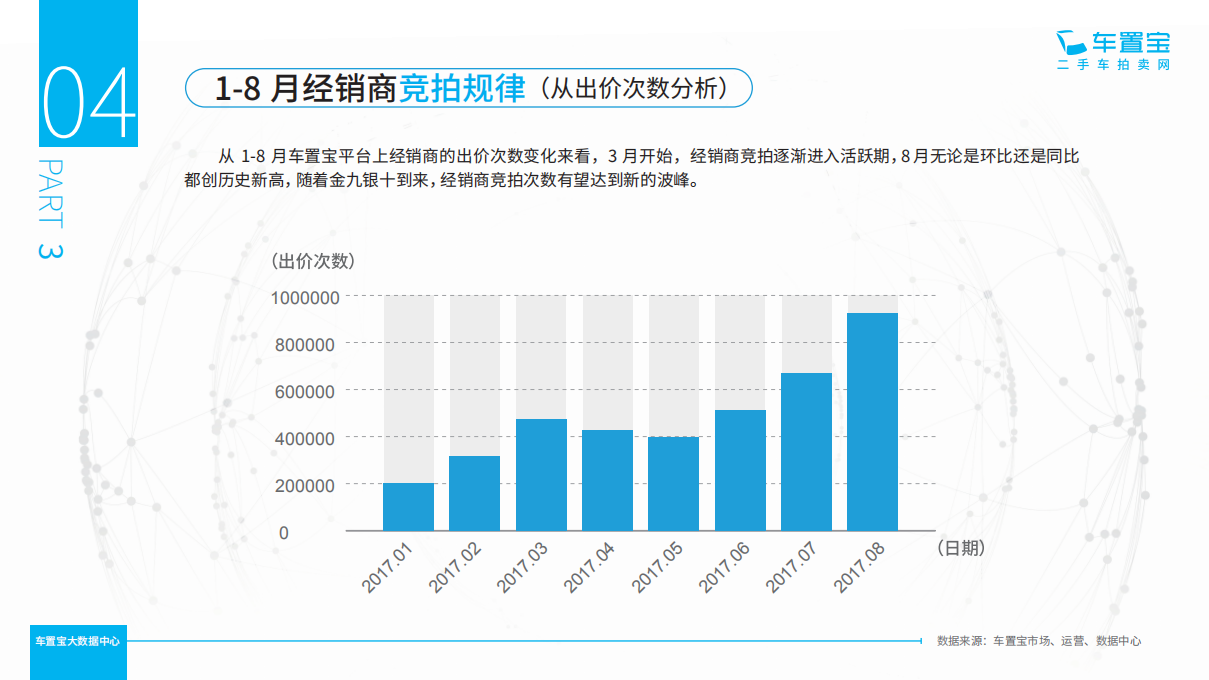The height and width of the screenshot is (680, 1209).
Task: Click the 2017.01 shortest blue bar
Action: [x=407, y=505]
